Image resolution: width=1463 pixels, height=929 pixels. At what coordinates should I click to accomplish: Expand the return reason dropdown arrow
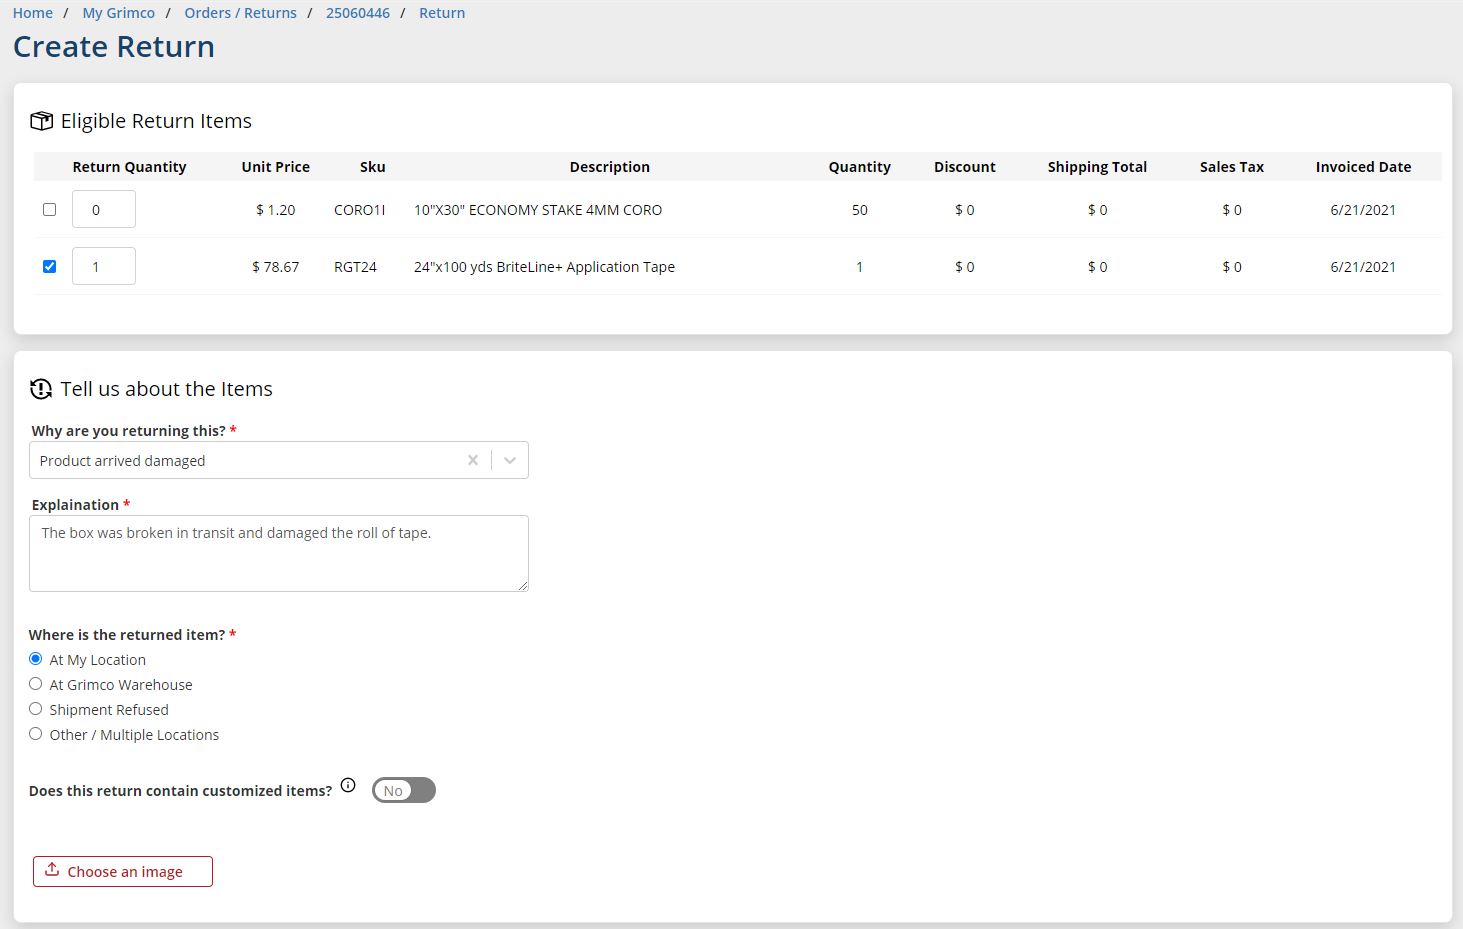pyautogui.click(x=510, y=460)
